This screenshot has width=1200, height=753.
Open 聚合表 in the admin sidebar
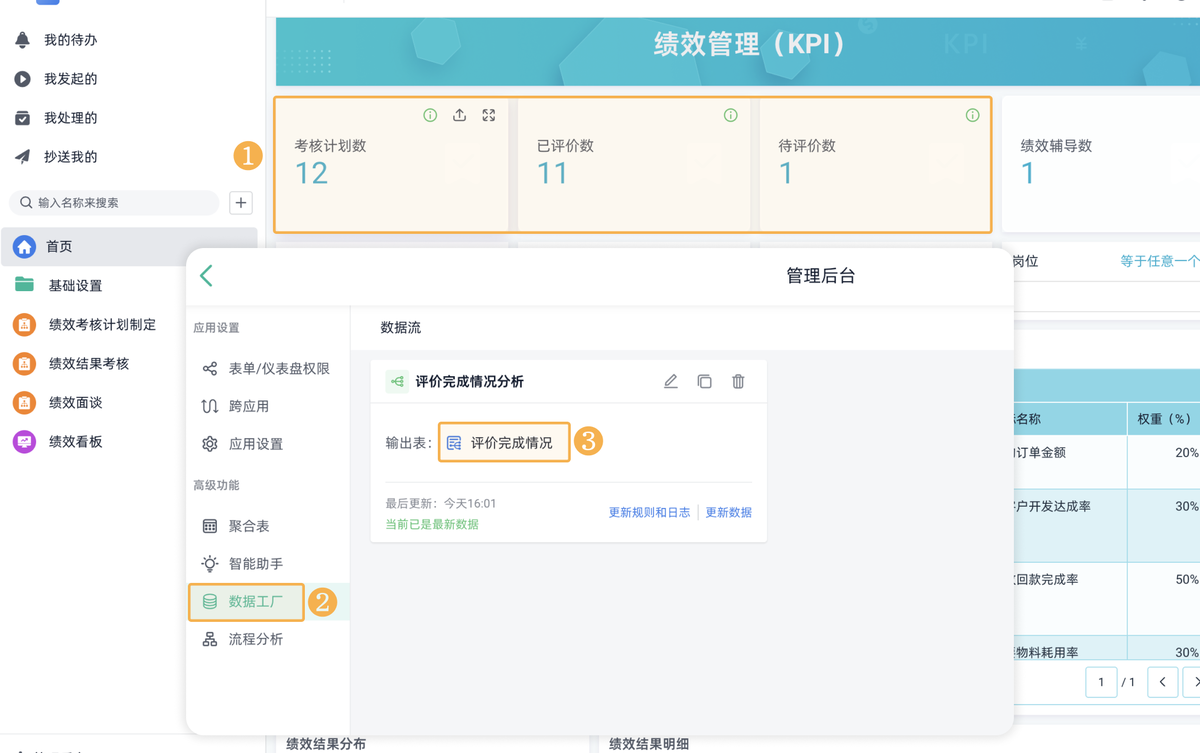pos(248,526)
